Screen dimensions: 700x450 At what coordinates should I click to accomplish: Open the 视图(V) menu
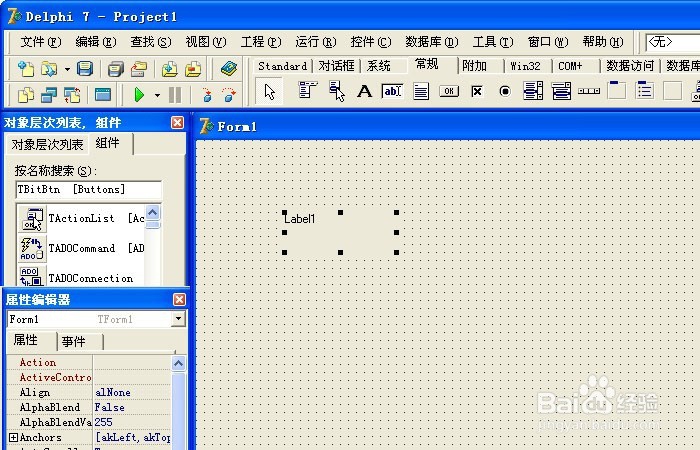click(x=206, y=42)
